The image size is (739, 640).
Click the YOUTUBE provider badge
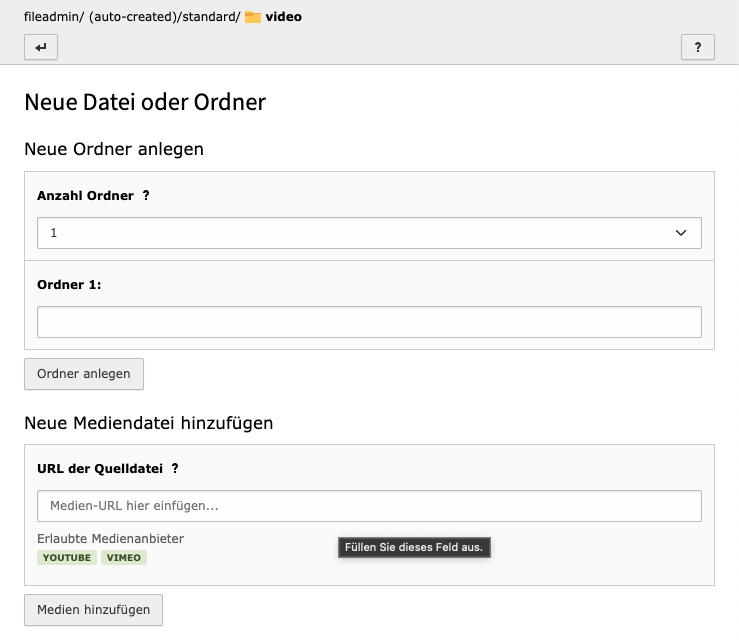coord(67,558)
